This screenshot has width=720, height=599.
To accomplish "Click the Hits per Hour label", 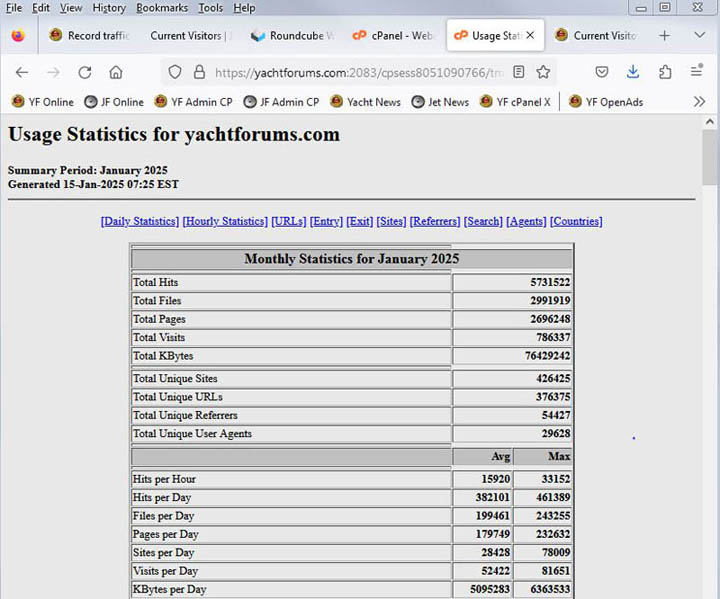I will click(164, 479).
